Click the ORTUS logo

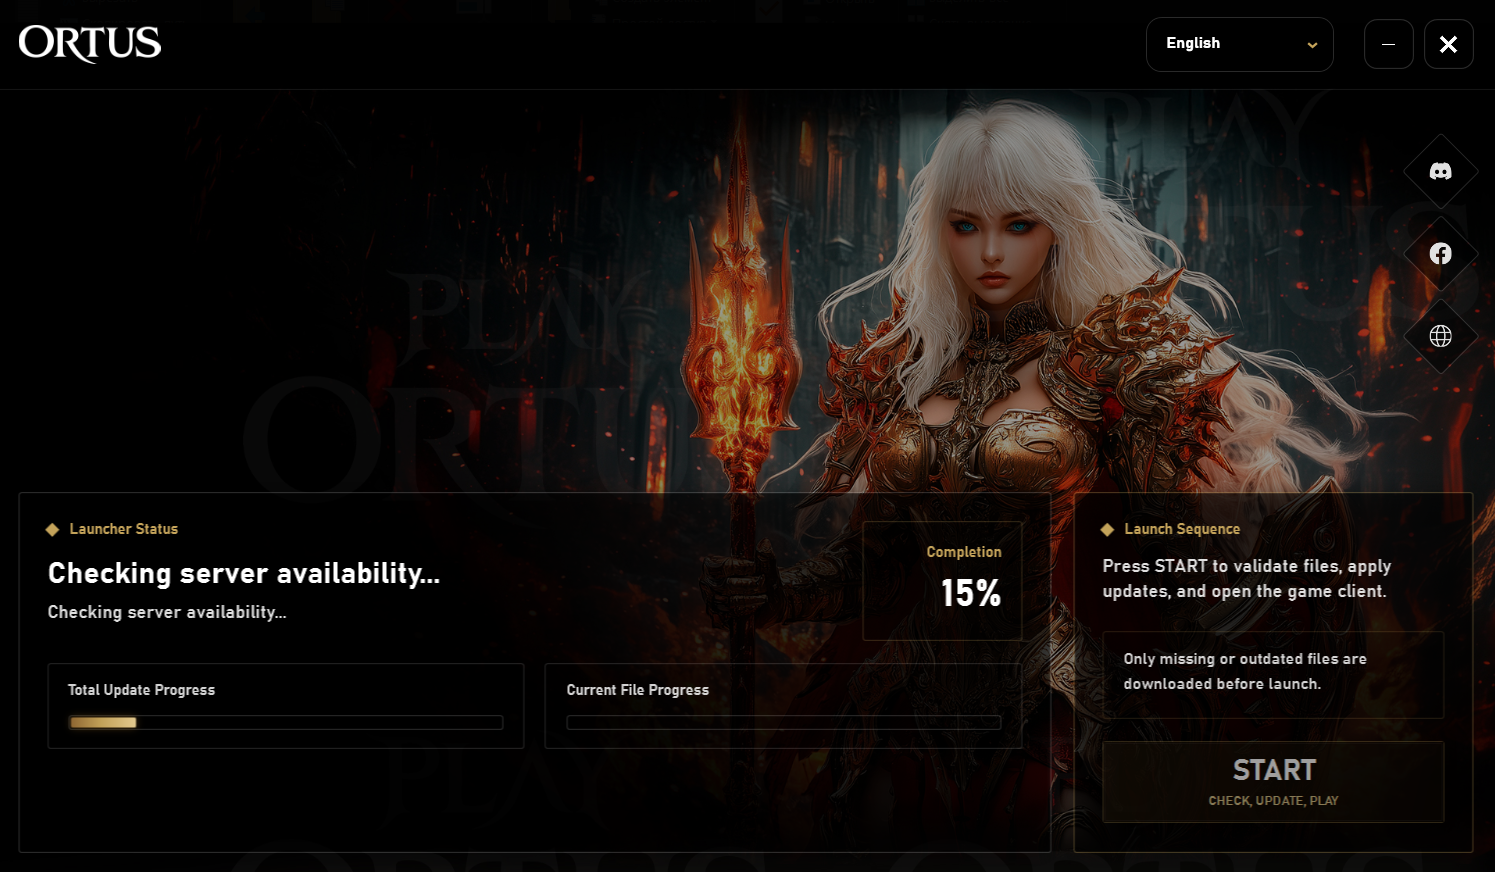[x=89, y=43]
